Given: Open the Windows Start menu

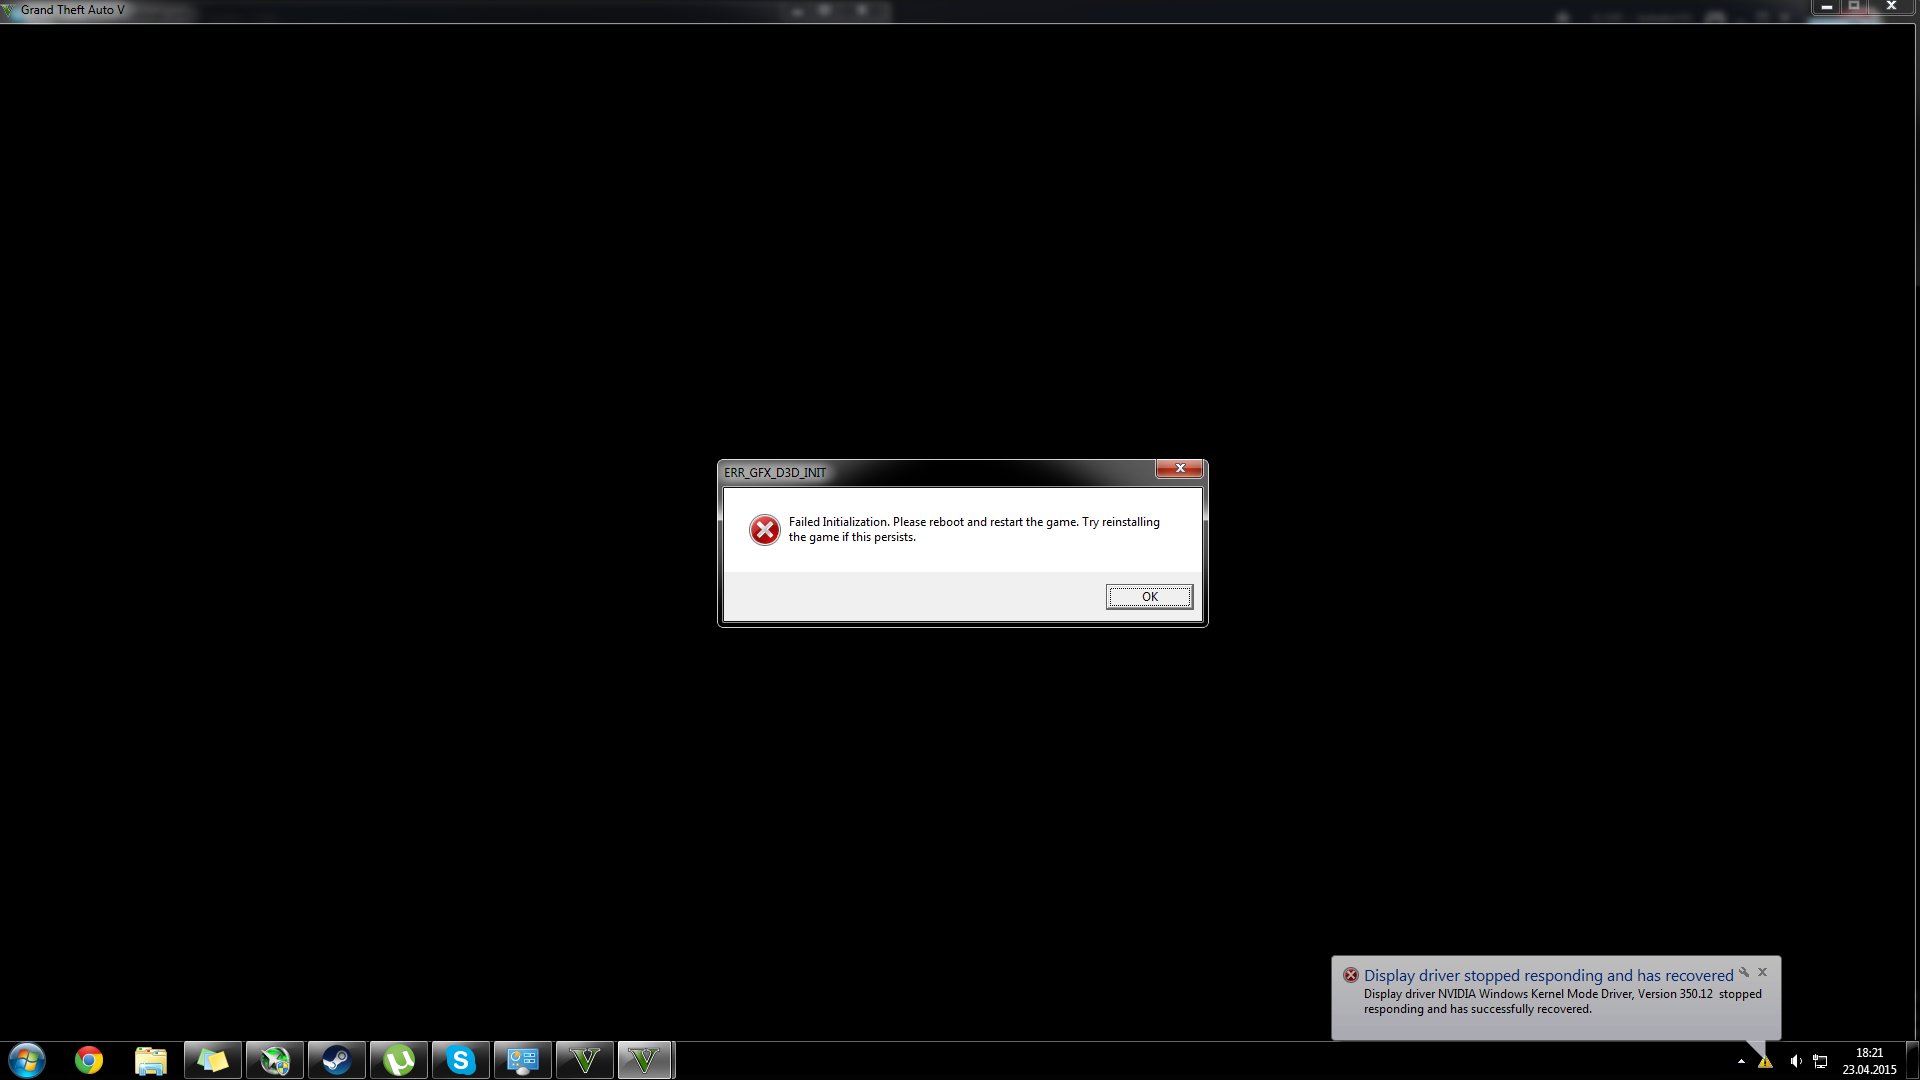Looking at the screenshot, I should click(x=27, y=1060).
